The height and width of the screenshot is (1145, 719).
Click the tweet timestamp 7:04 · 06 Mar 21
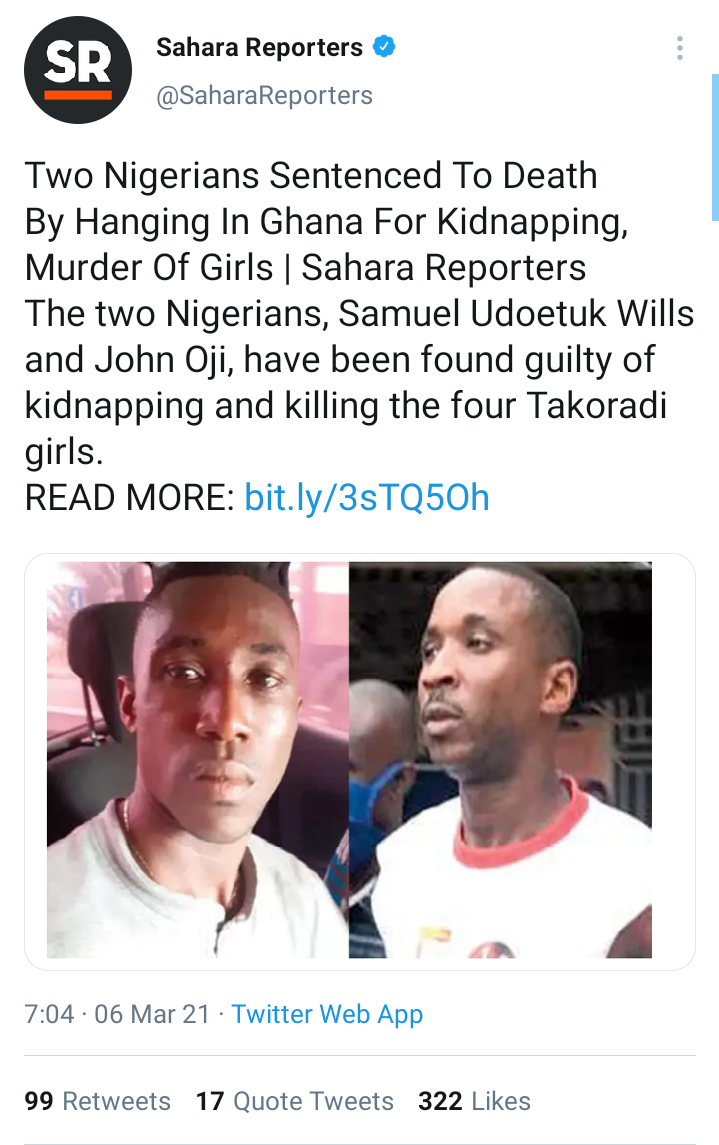[117, 1014]
